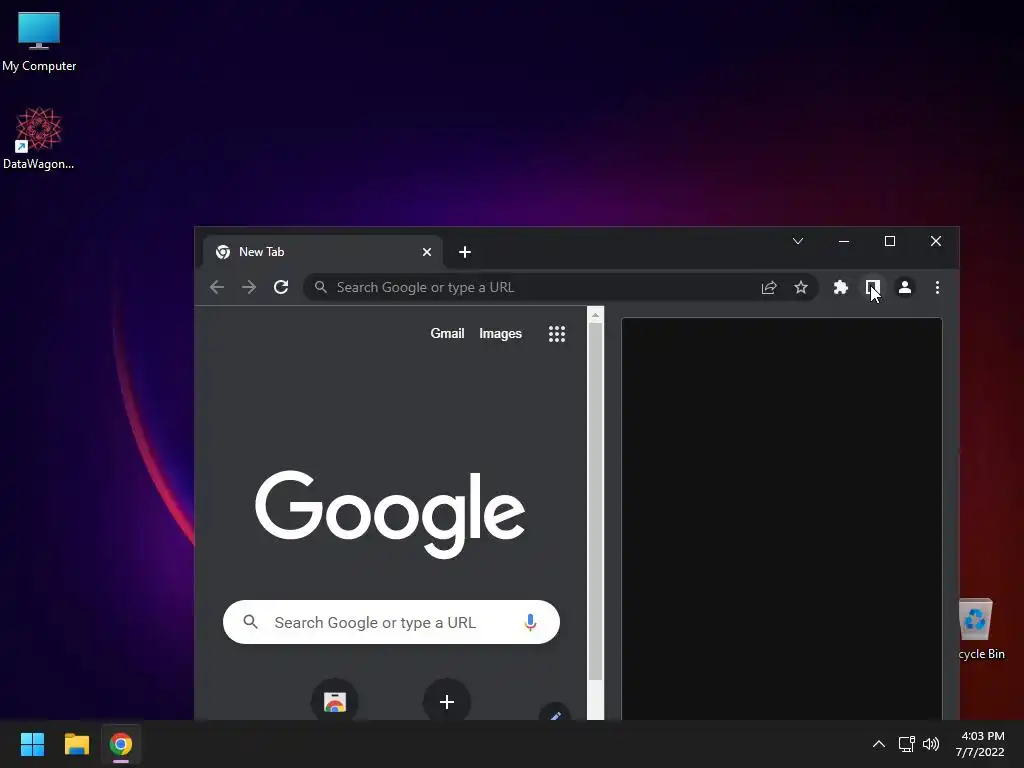Select the New Tab tab

point(323,252)
